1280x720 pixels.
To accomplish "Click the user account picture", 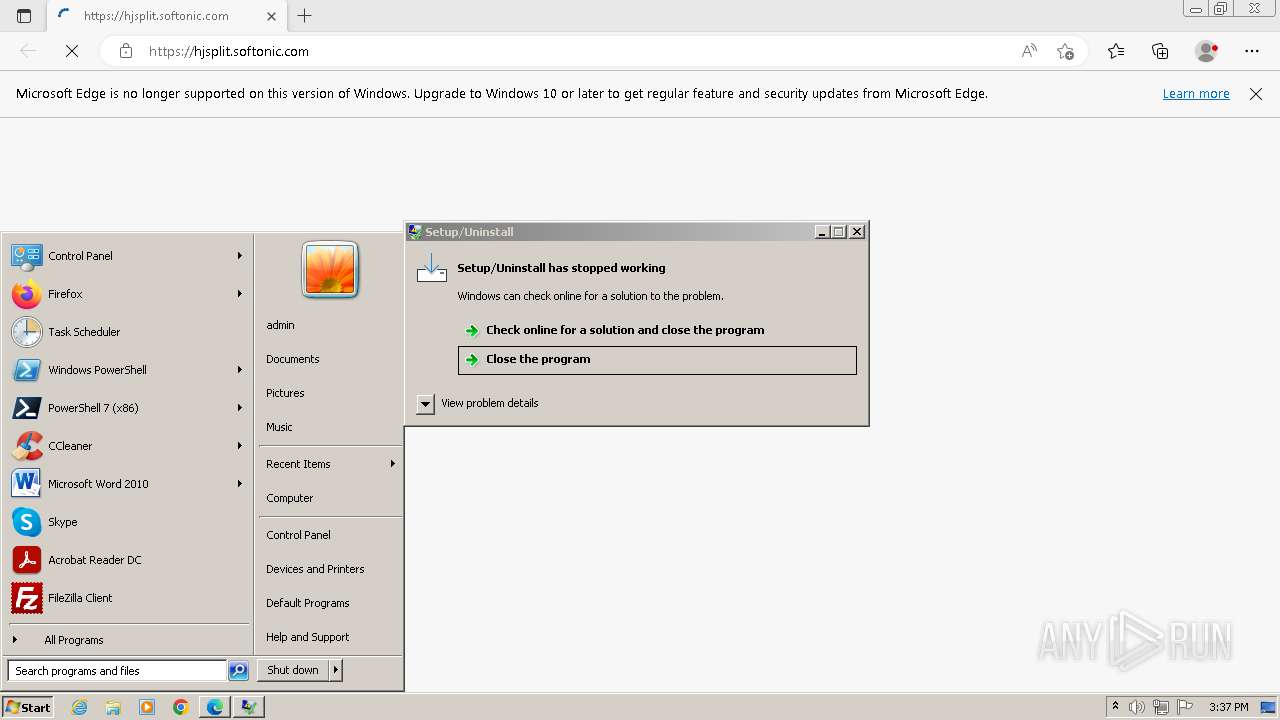I will point(330,270).
